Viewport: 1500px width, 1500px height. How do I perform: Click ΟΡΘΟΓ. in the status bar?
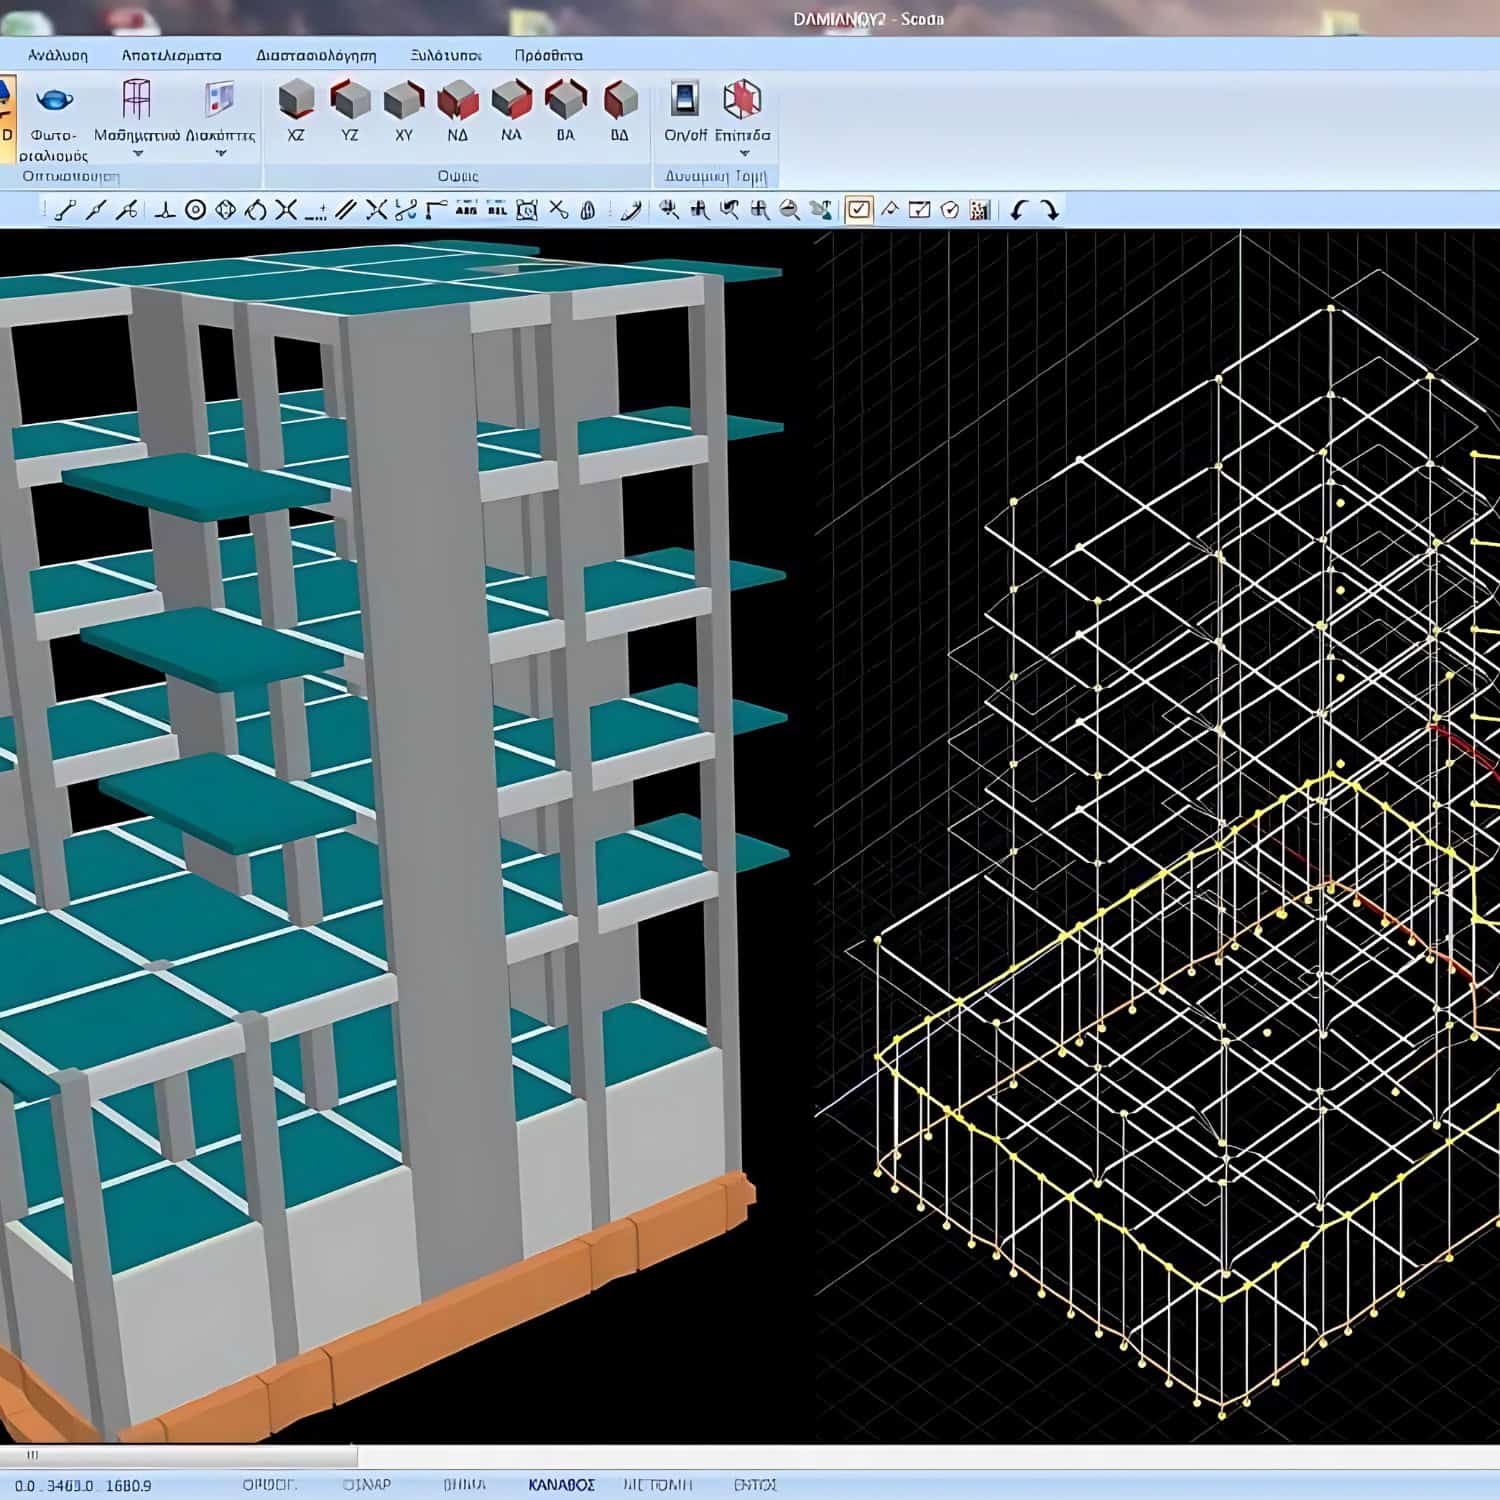pyautogui.click(x=270, y=1485)
